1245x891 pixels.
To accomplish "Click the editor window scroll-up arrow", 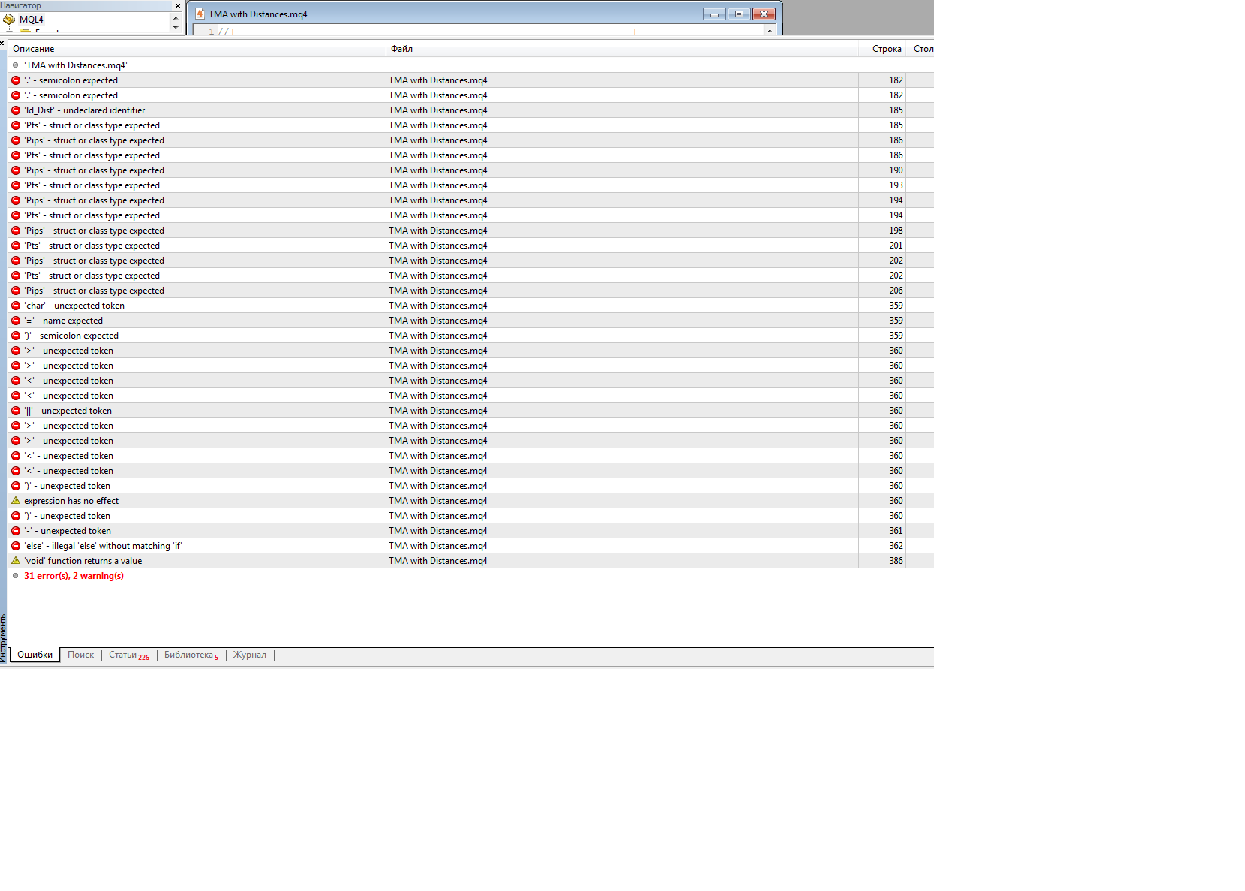I will pos(769,30).
